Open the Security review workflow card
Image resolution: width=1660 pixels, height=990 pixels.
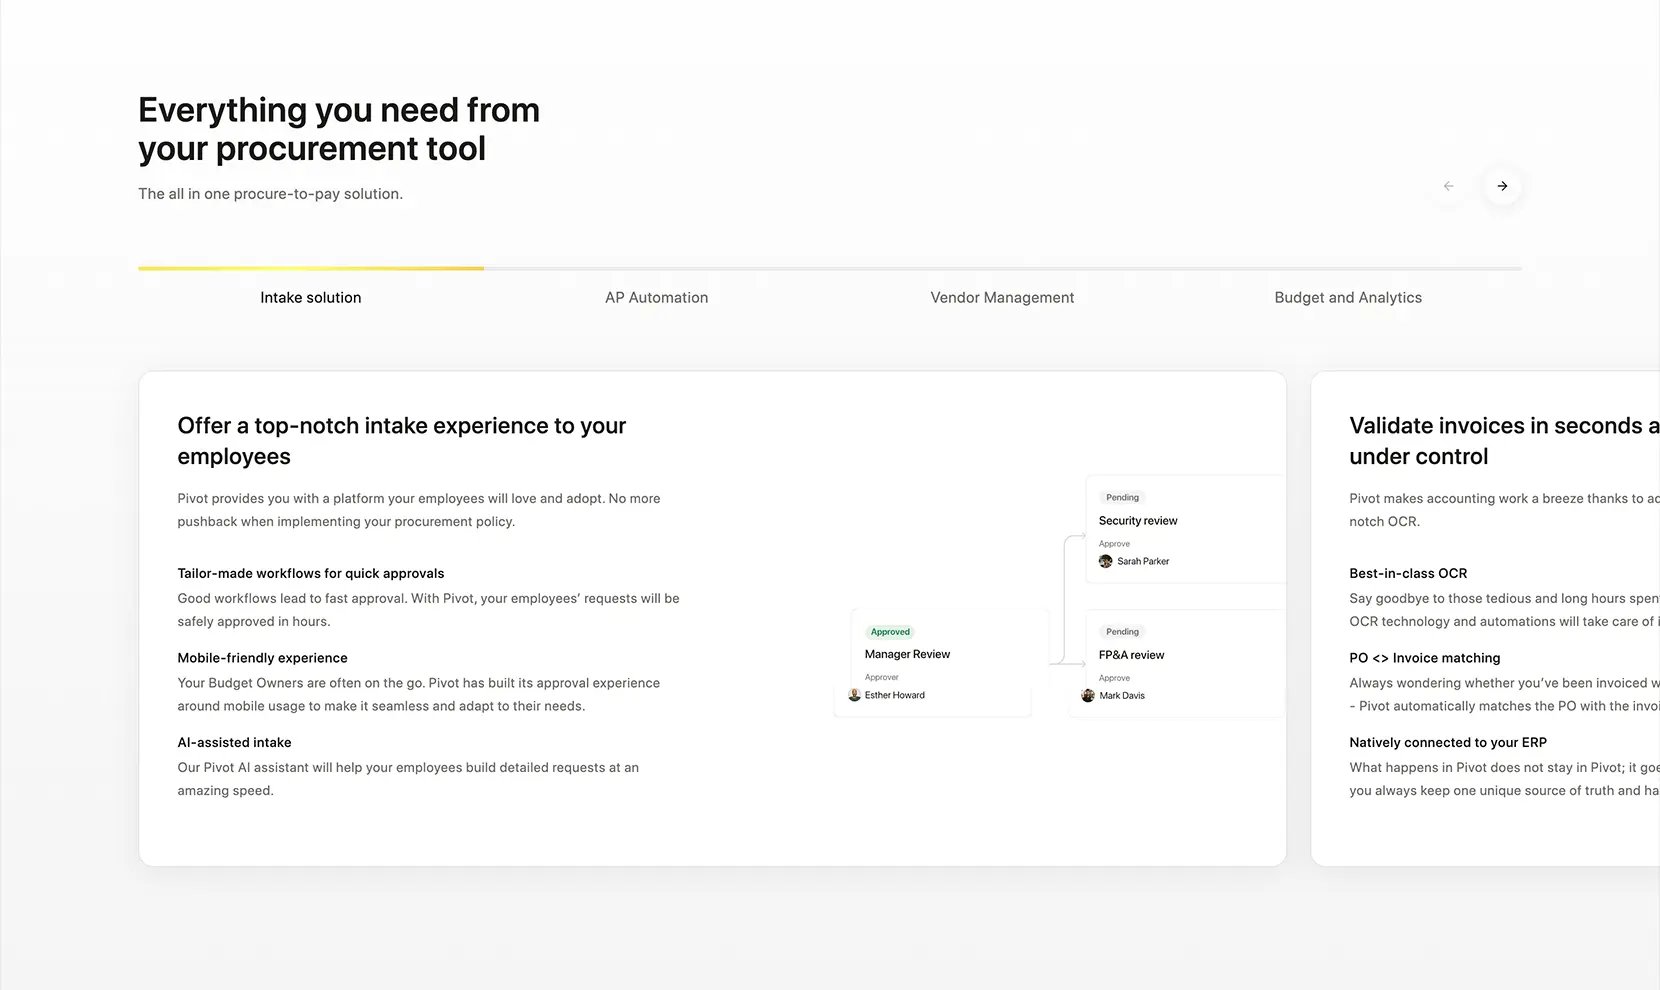(1185, 529)
